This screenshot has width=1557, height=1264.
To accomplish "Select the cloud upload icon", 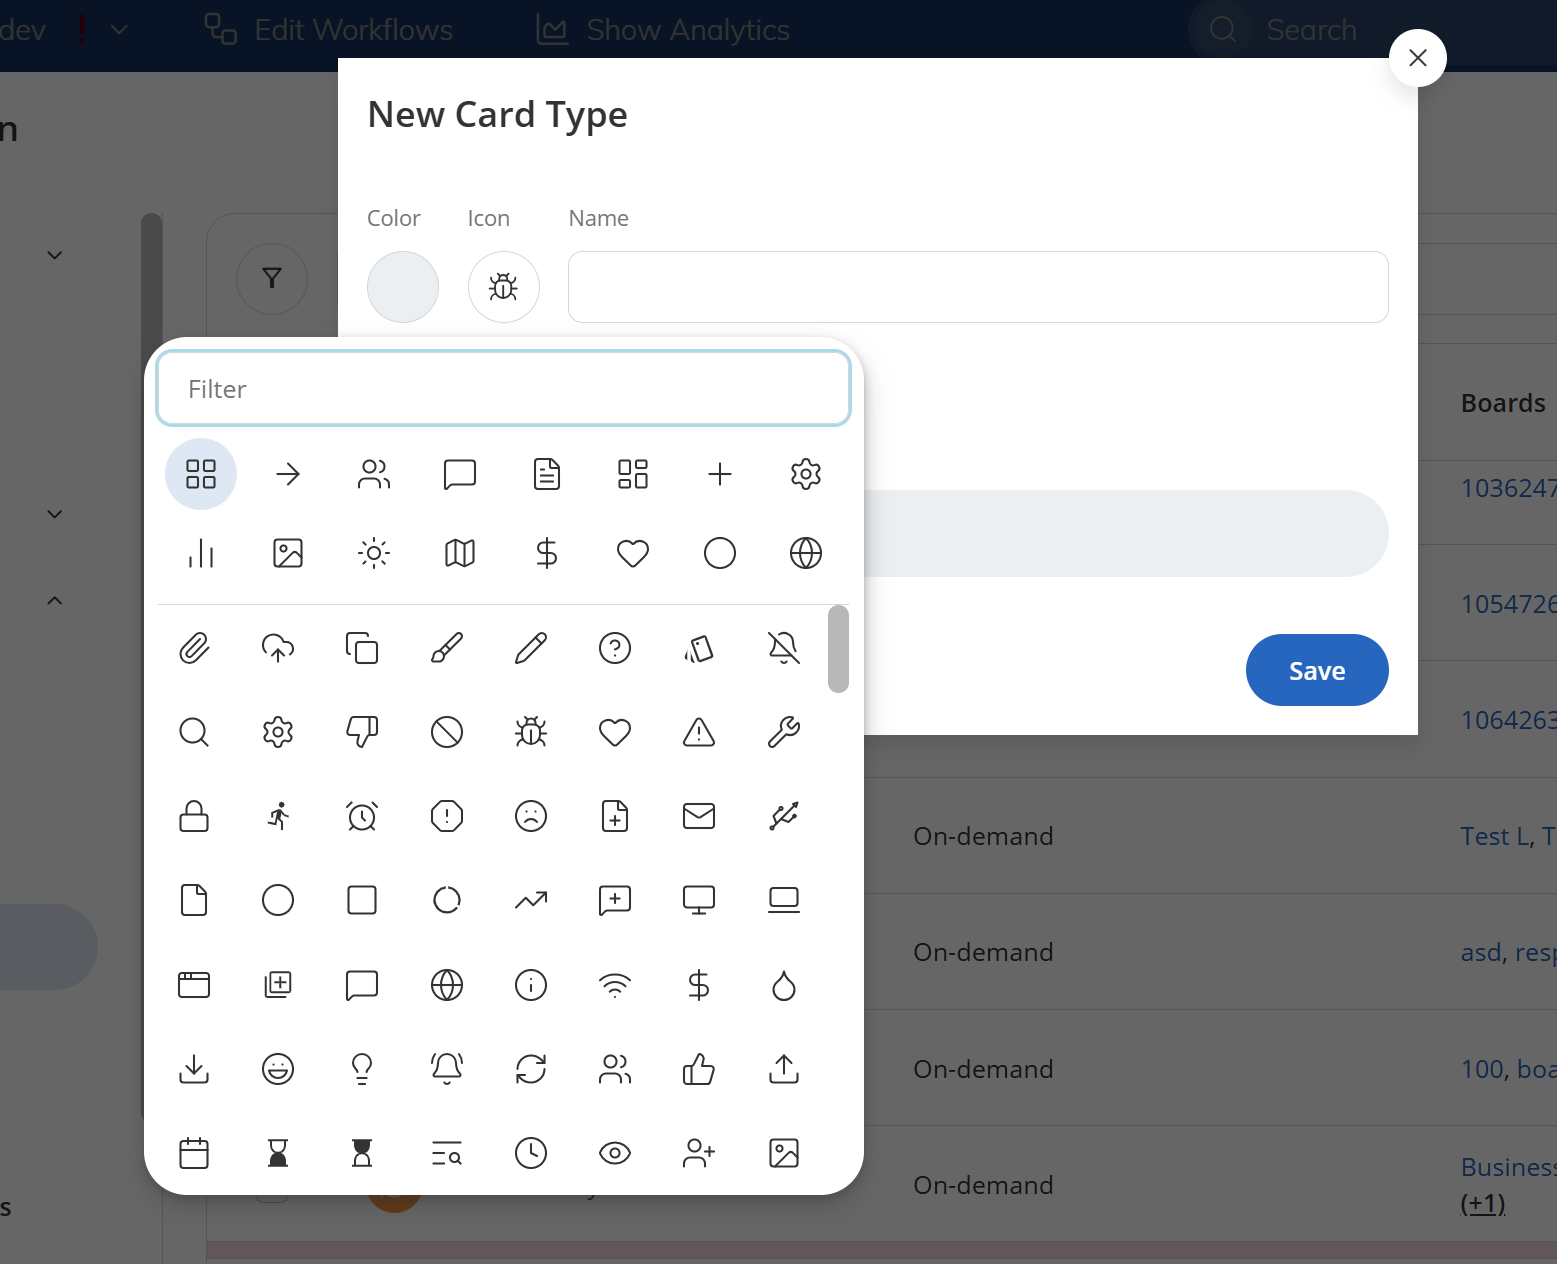I will (x=278, y=648).
